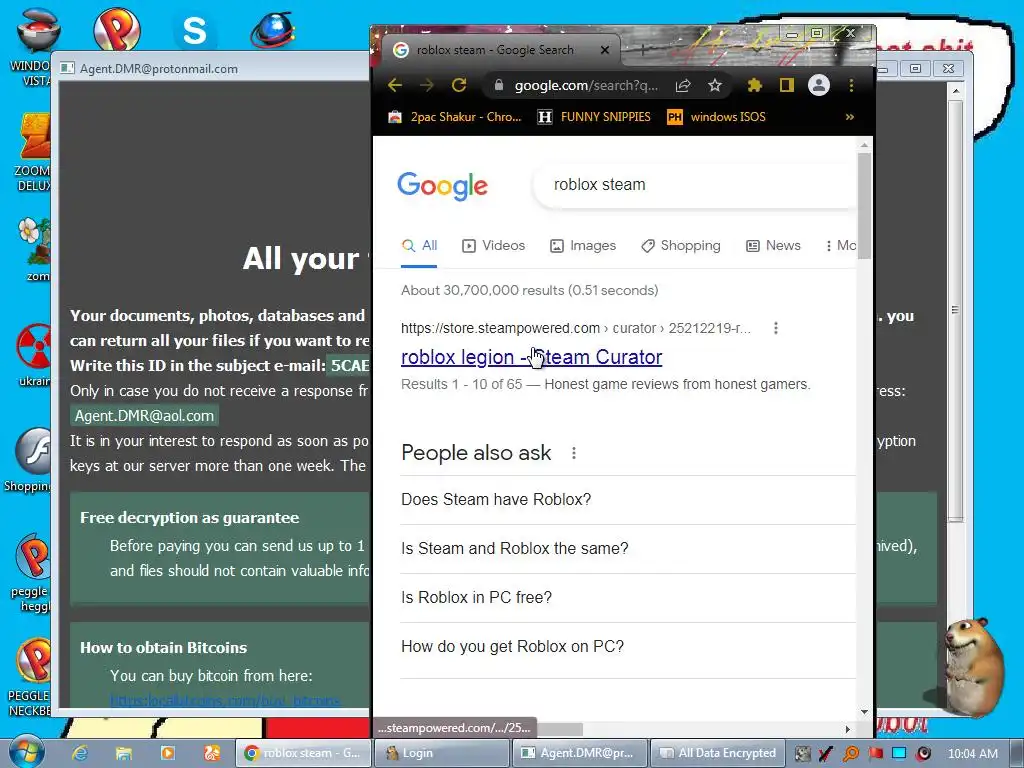This screenshot has height=768, width=1024.
Task: Open the Skype desktop icon
Action: pyautogui.click(x=194, y=29)
